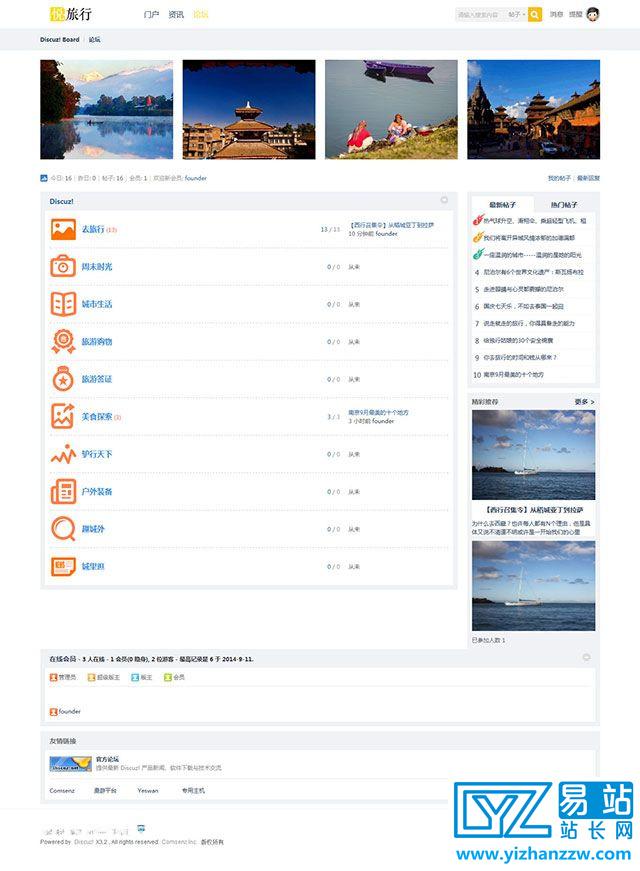This screenshot has width=640, height=871.
Task: Click the 悦旅行 site logo
Action: 71,14
